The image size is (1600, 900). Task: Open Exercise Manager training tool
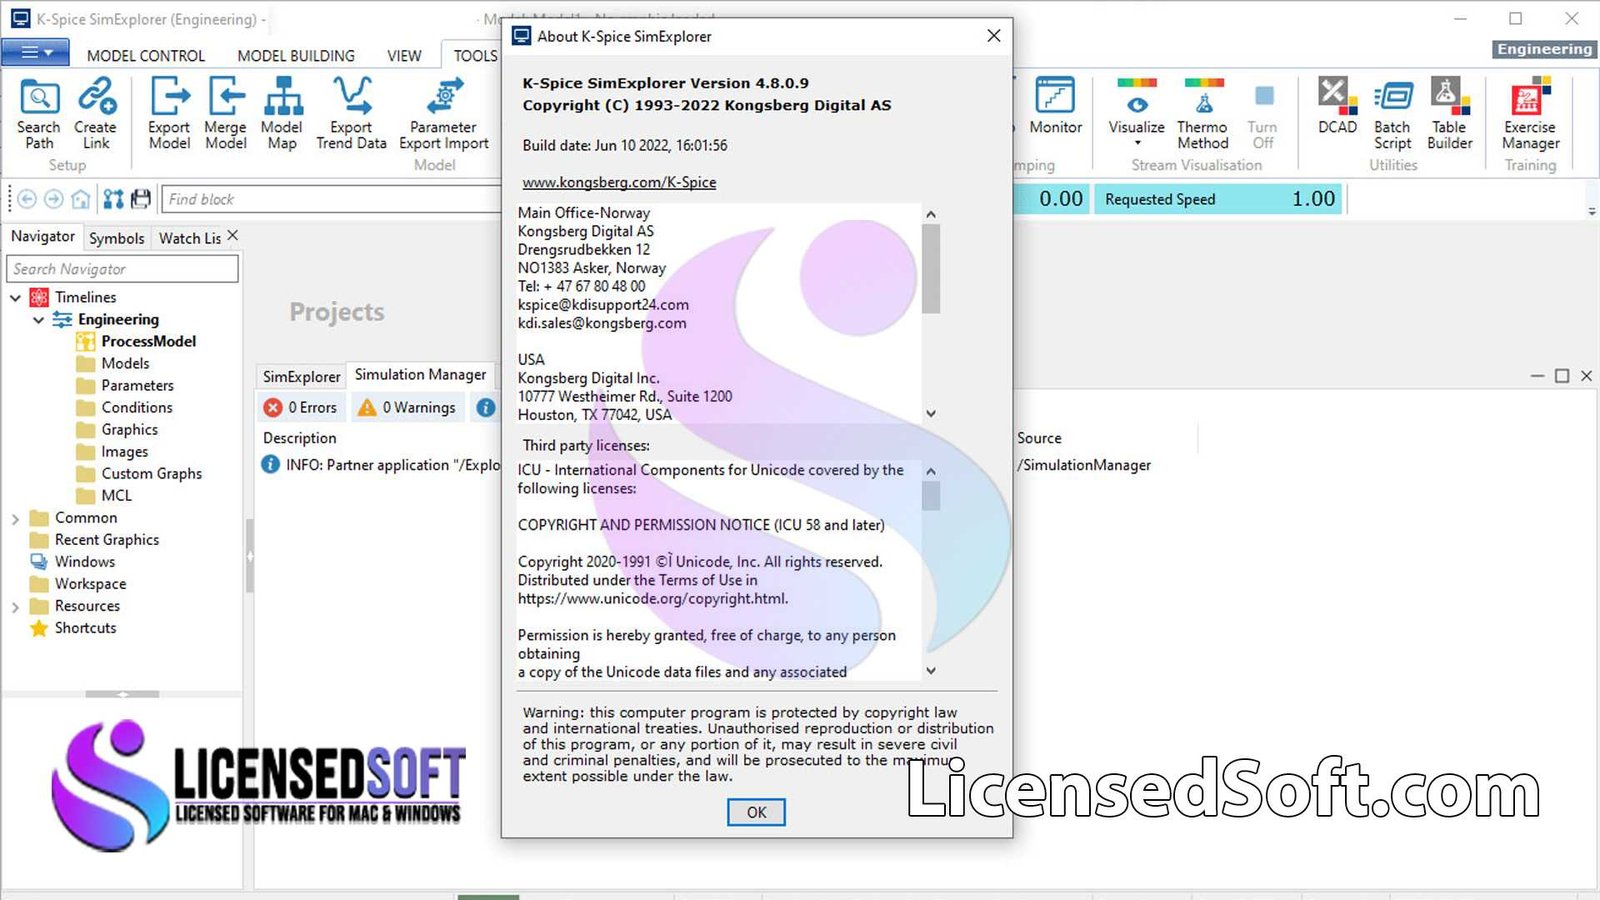(1530, 113)
